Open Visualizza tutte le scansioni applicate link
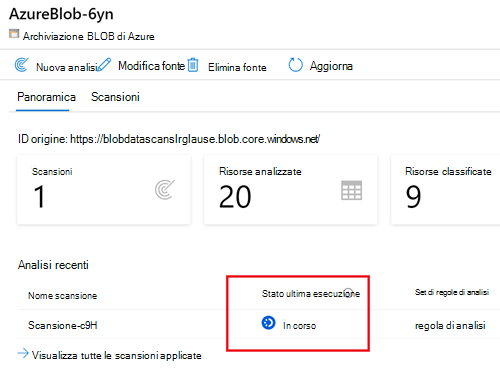 pos(116,355)
